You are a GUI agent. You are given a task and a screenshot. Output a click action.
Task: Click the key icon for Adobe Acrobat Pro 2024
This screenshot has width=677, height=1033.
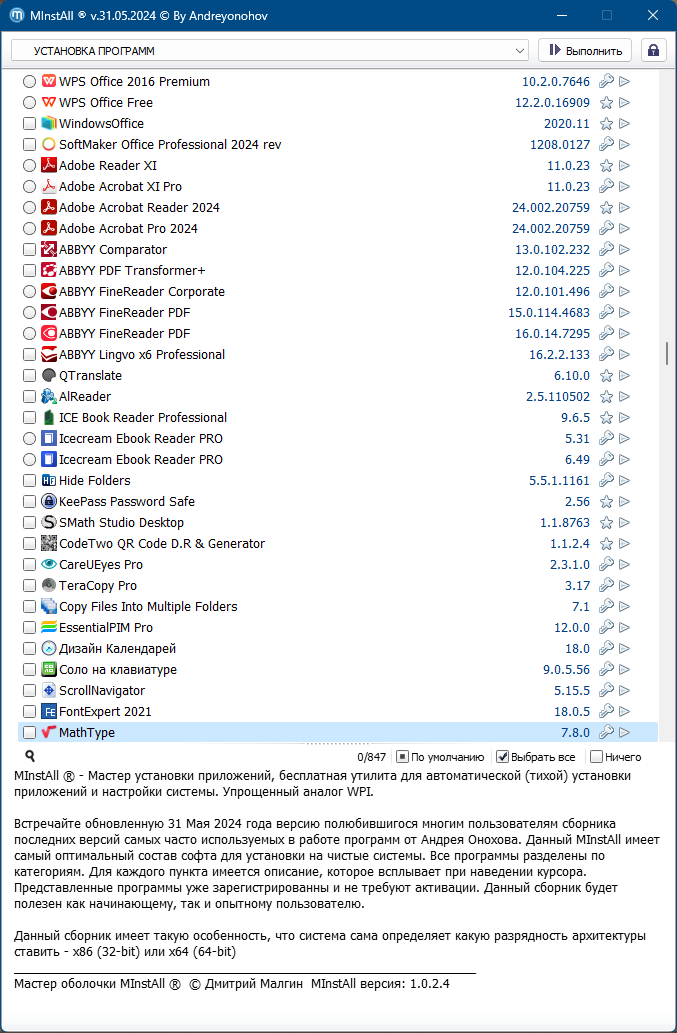606,229
